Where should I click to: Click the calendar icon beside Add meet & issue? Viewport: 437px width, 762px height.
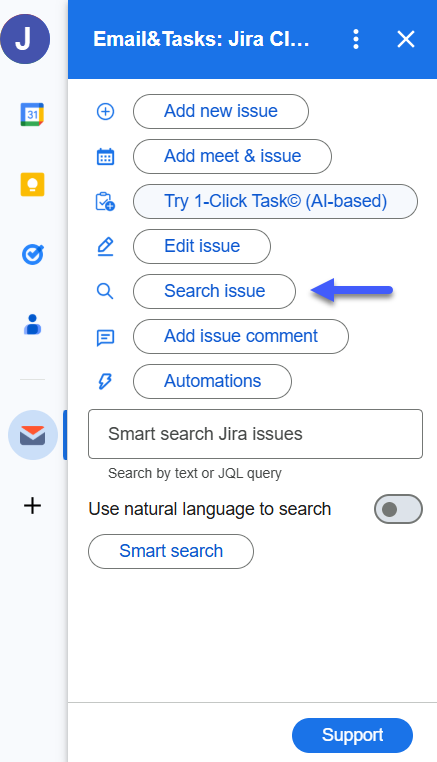click(105, 156)
